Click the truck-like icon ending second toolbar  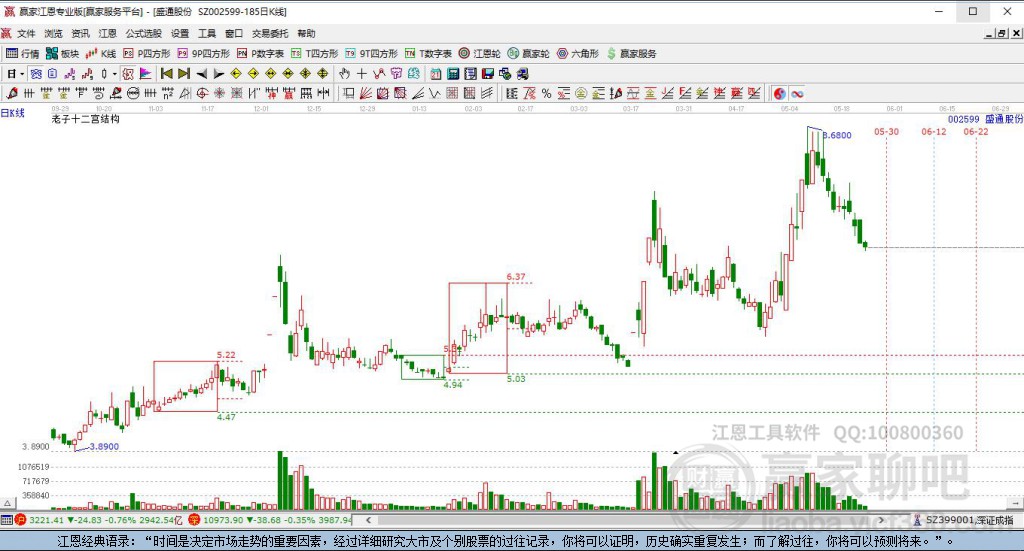click(x=522, y=74)
